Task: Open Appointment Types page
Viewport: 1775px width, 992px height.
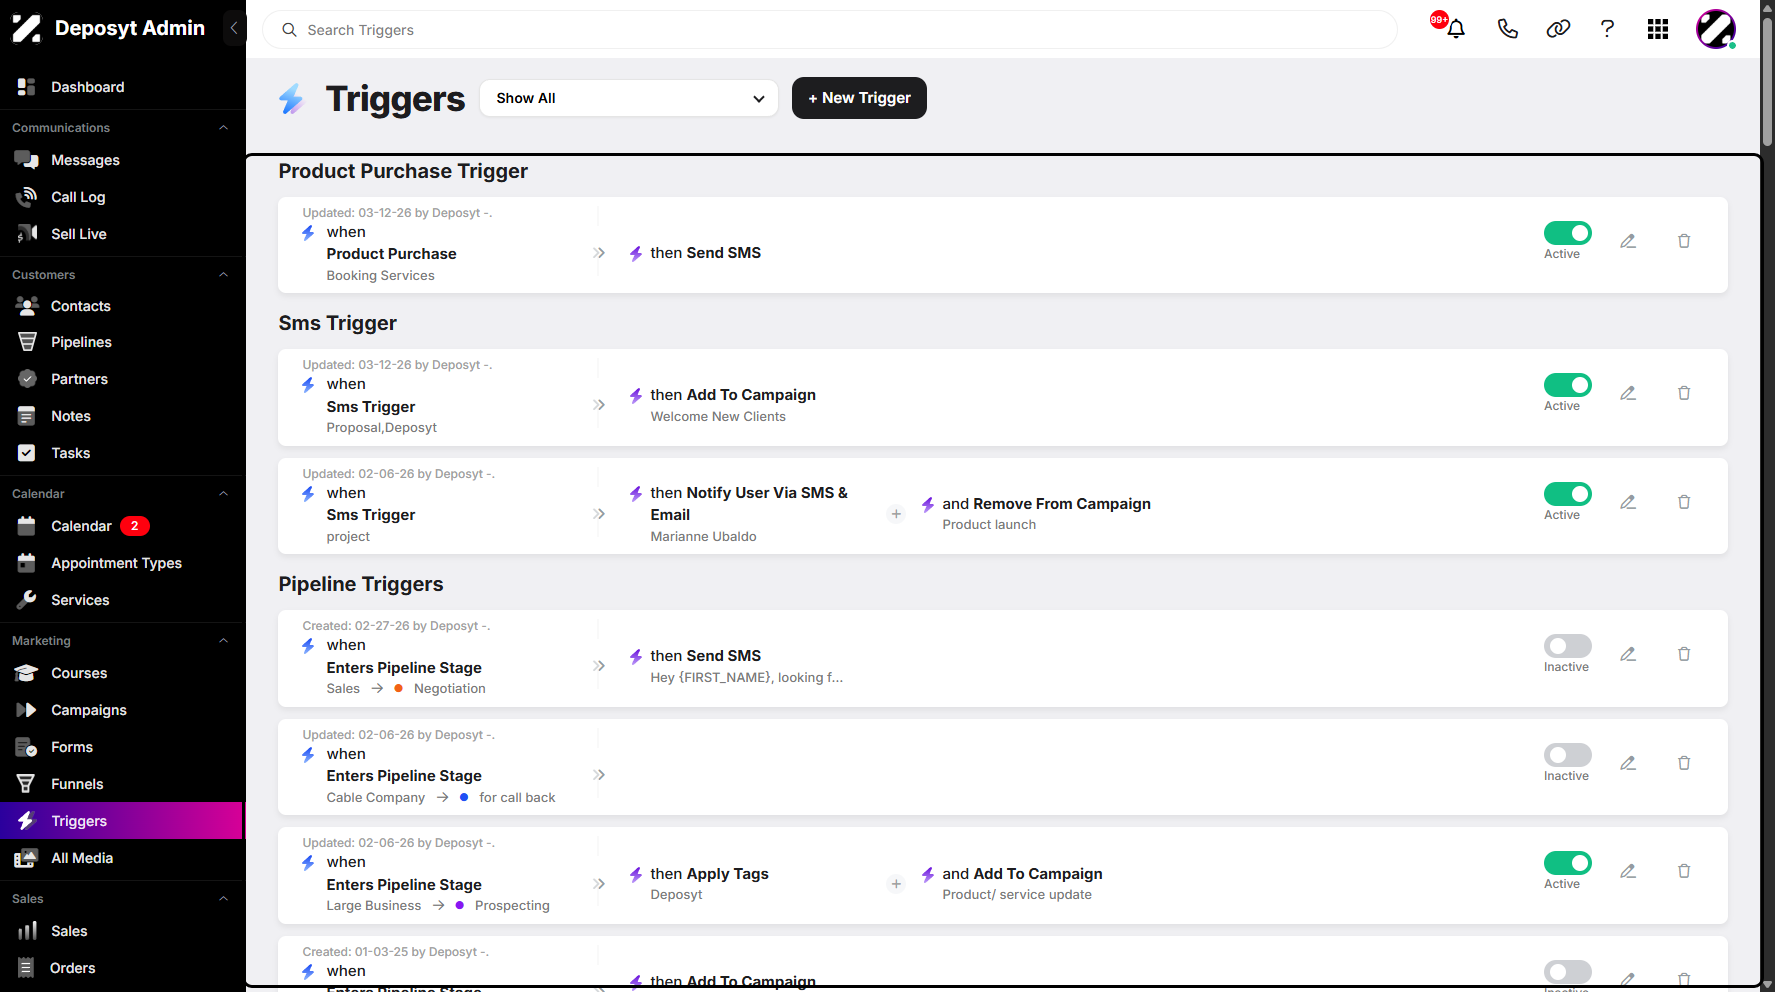Action: coord(122,563)
